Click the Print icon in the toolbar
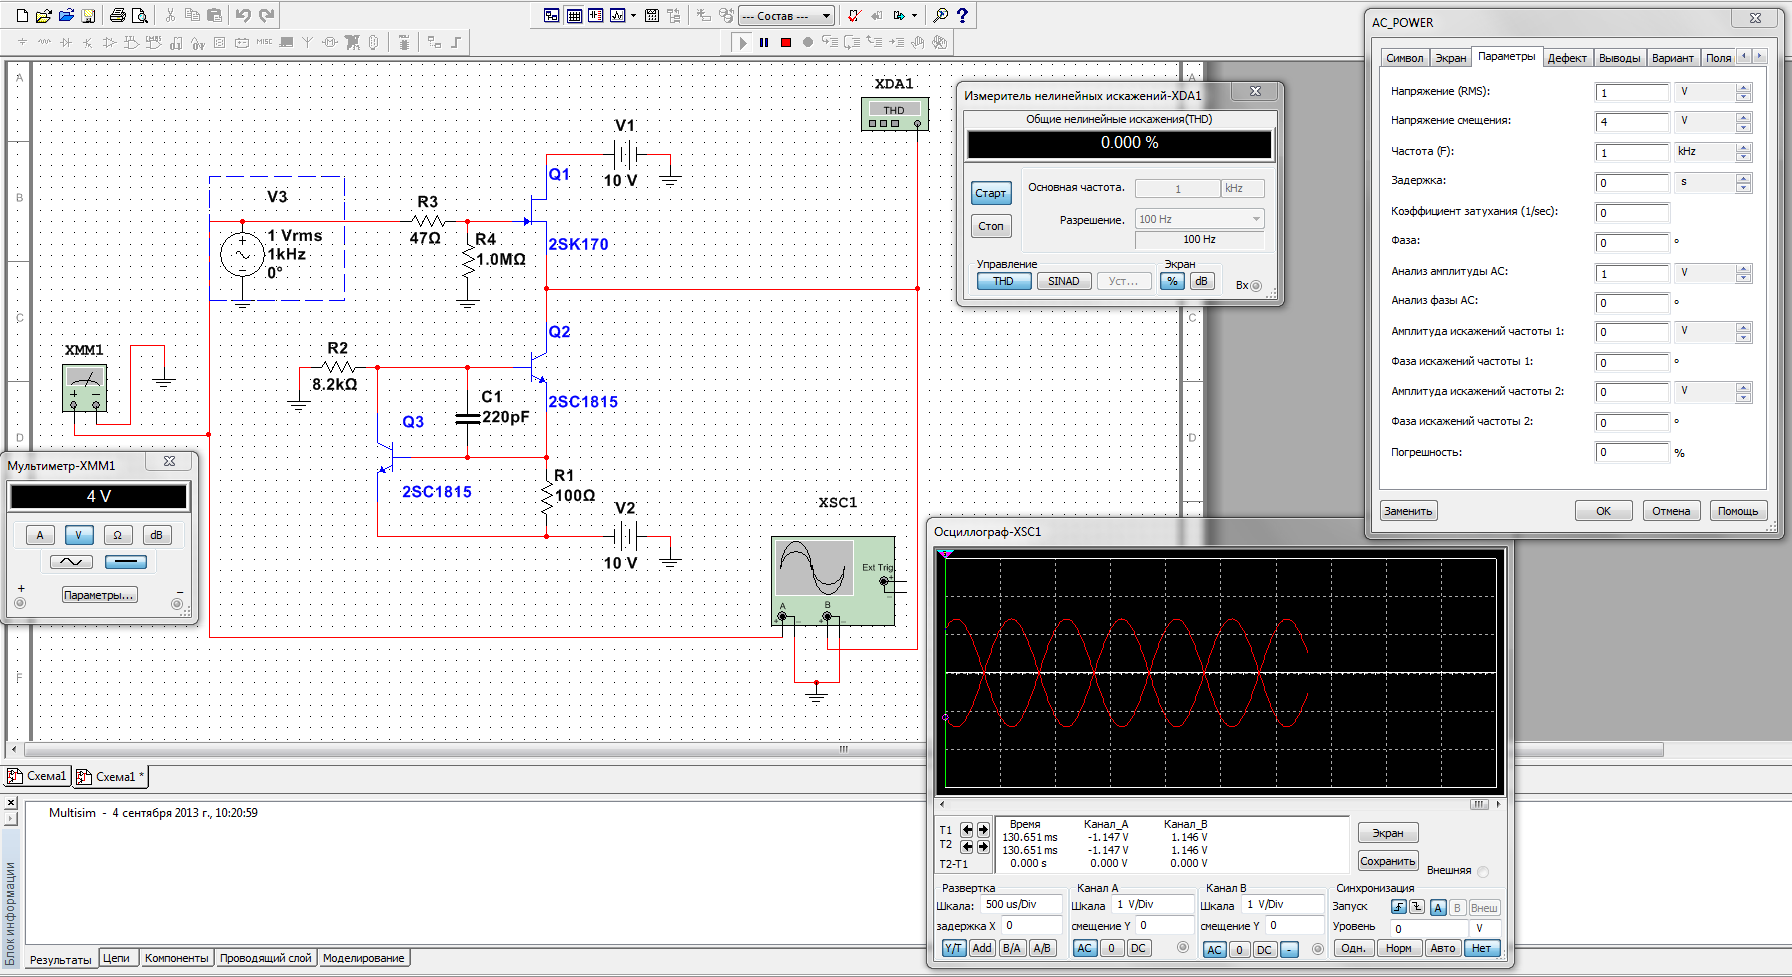The image size is (1792, 977). point(118,15)
